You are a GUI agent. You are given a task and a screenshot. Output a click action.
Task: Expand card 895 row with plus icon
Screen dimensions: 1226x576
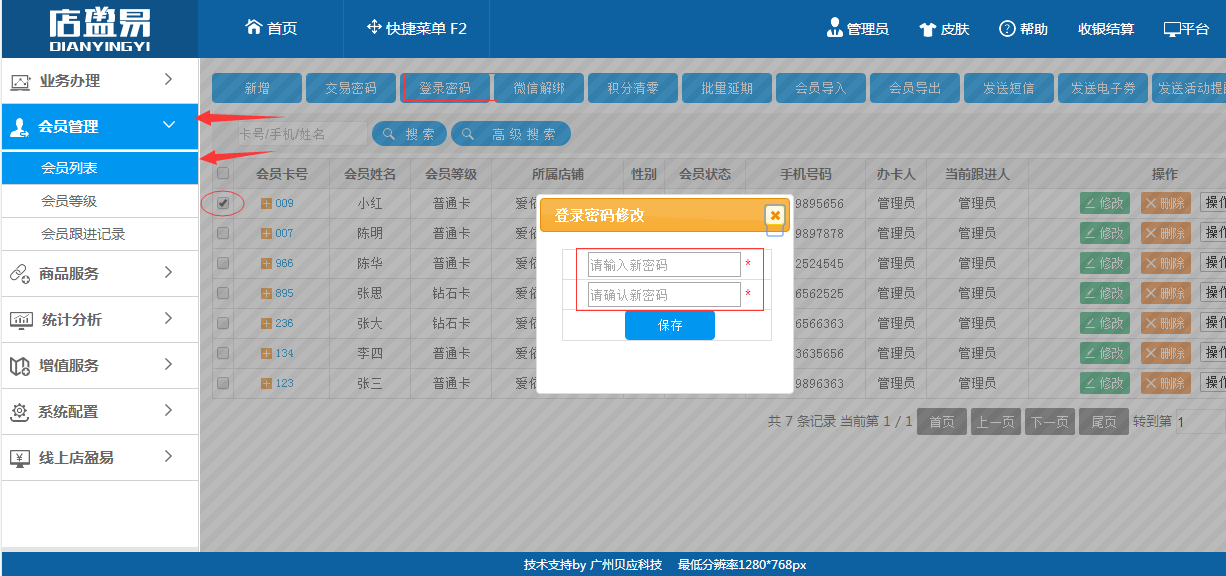point(266,293)
